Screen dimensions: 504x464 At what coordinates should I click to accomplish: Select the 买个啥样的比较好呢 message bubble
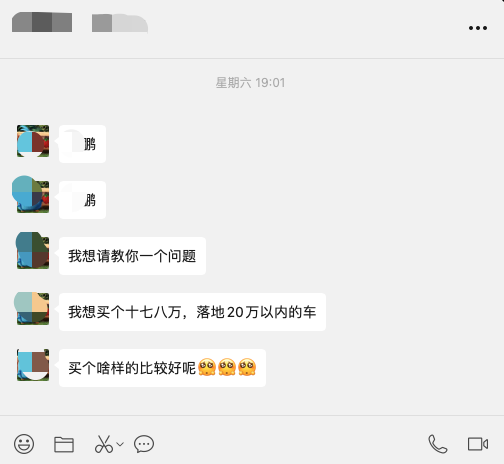coord(162,368)
